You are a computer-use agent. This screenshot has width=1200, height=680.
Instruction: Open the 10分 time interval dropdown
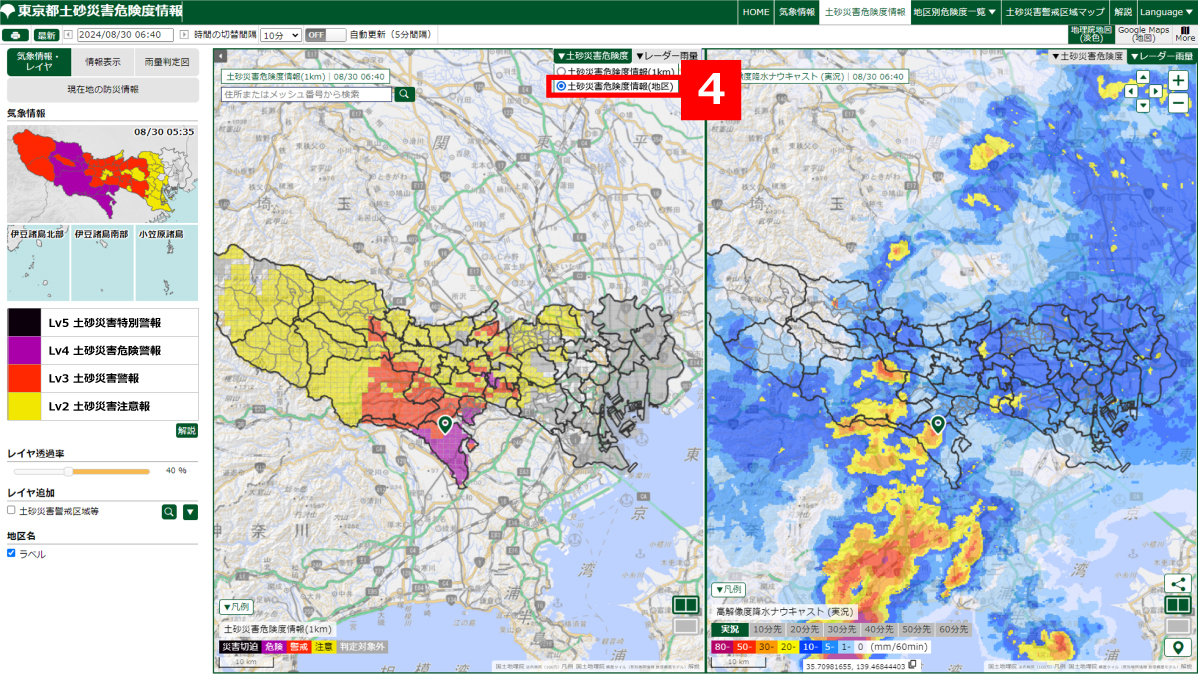(x=280, y=35)
